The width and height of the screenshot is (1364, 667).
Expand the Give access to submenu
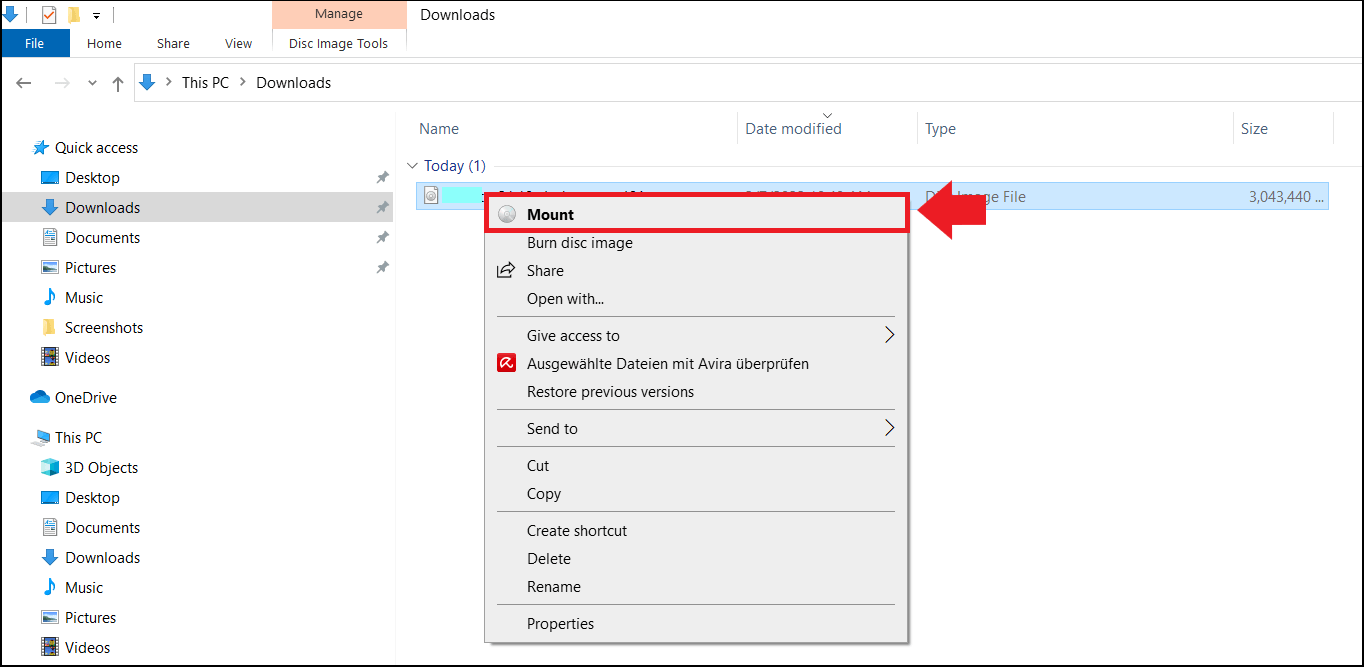point(888,336)
